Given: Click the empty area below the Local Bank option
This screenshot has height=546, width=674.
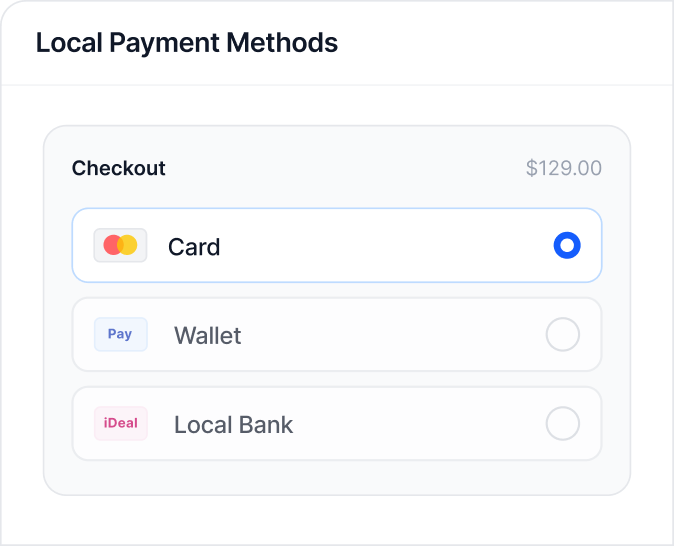Looking at the screenshot, I should point(337,477).
